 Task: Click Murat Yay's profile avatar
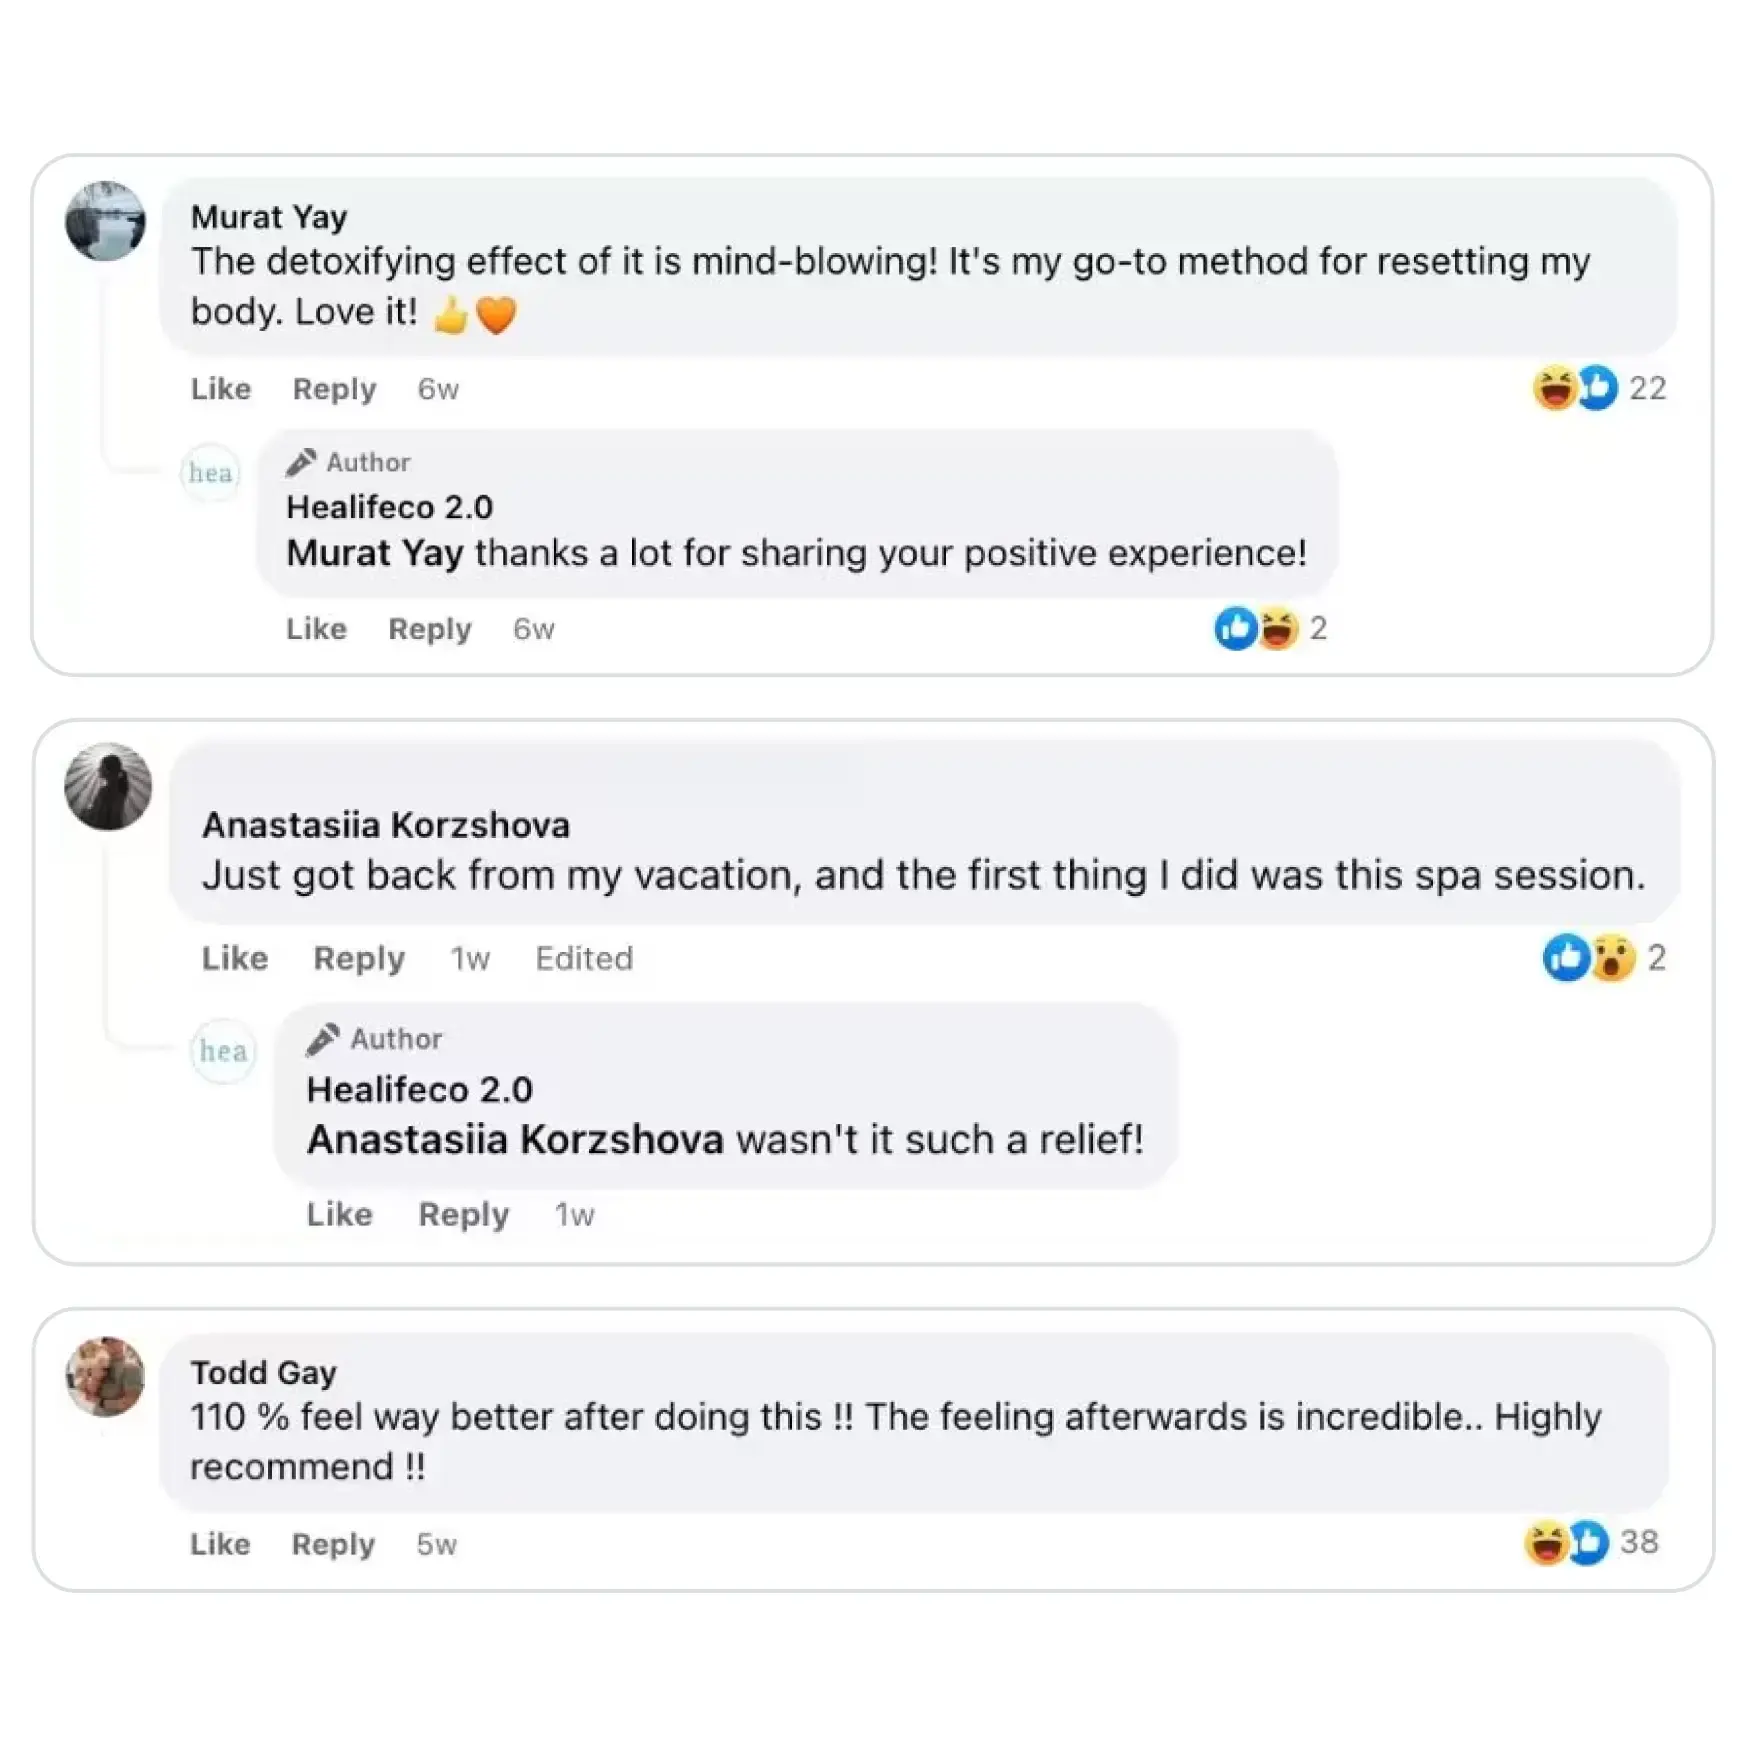pos(105,221)
